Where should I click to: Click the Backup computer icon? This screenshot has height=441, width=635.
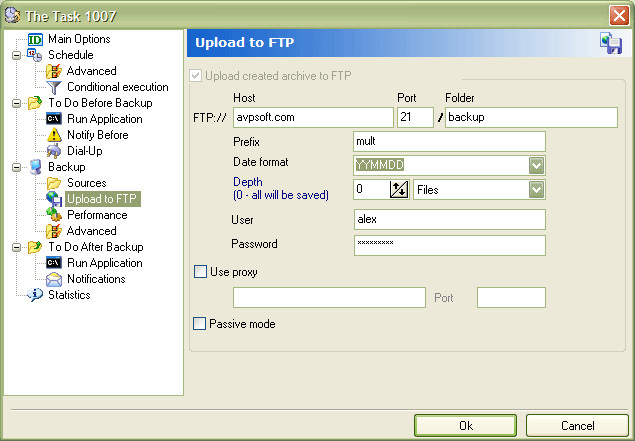[x=36, y=167]
